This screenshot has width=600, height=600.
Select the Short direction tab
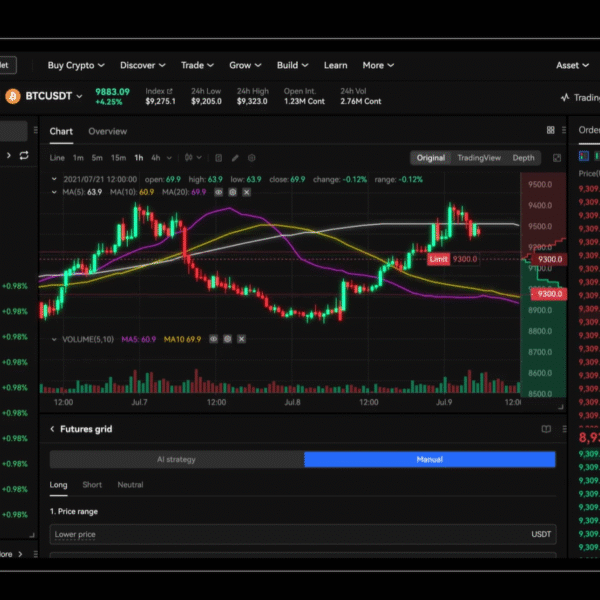pos(92,485)
